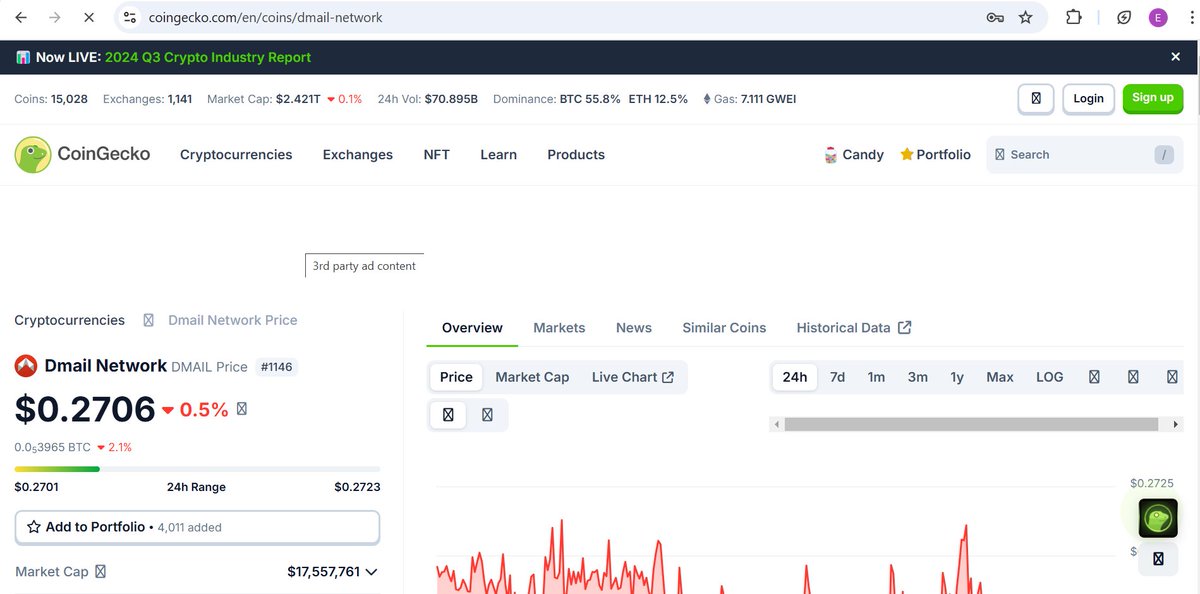The height and width of the screenshot is (594, 1200).
Task: Select the 7d chart range
Action: [837, 377]
